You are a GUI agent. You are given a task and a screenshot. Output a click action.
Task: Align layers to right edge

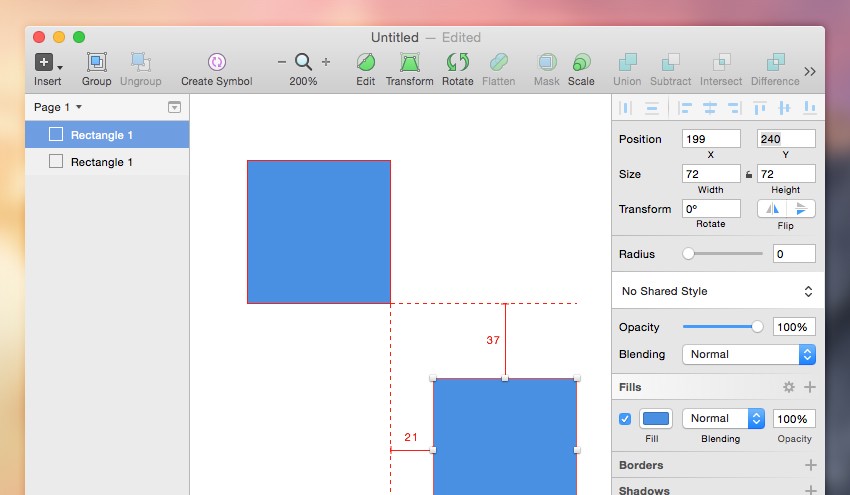pos(735,108)
